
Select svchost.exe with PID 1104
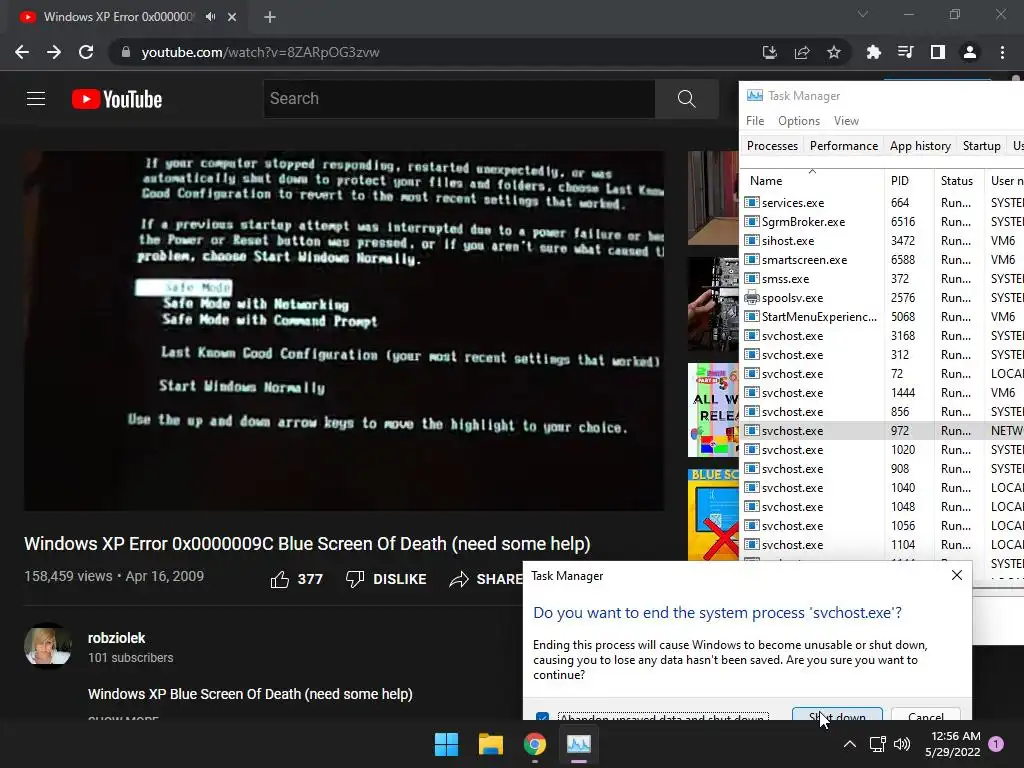[x=882, y=544]
